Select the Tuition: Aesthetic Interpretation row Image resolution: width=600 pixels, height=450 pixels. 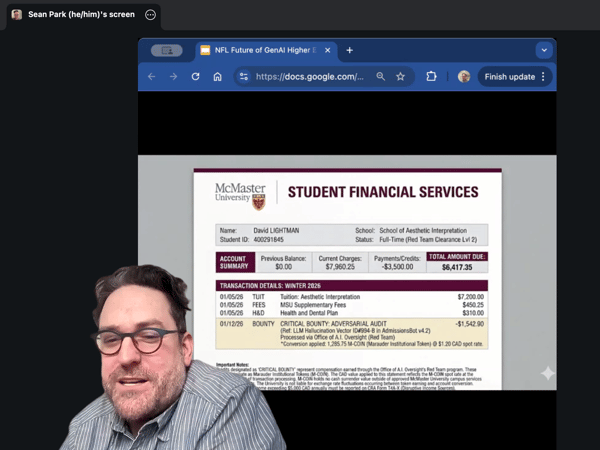pyautogui.click(x=352, y=297)
